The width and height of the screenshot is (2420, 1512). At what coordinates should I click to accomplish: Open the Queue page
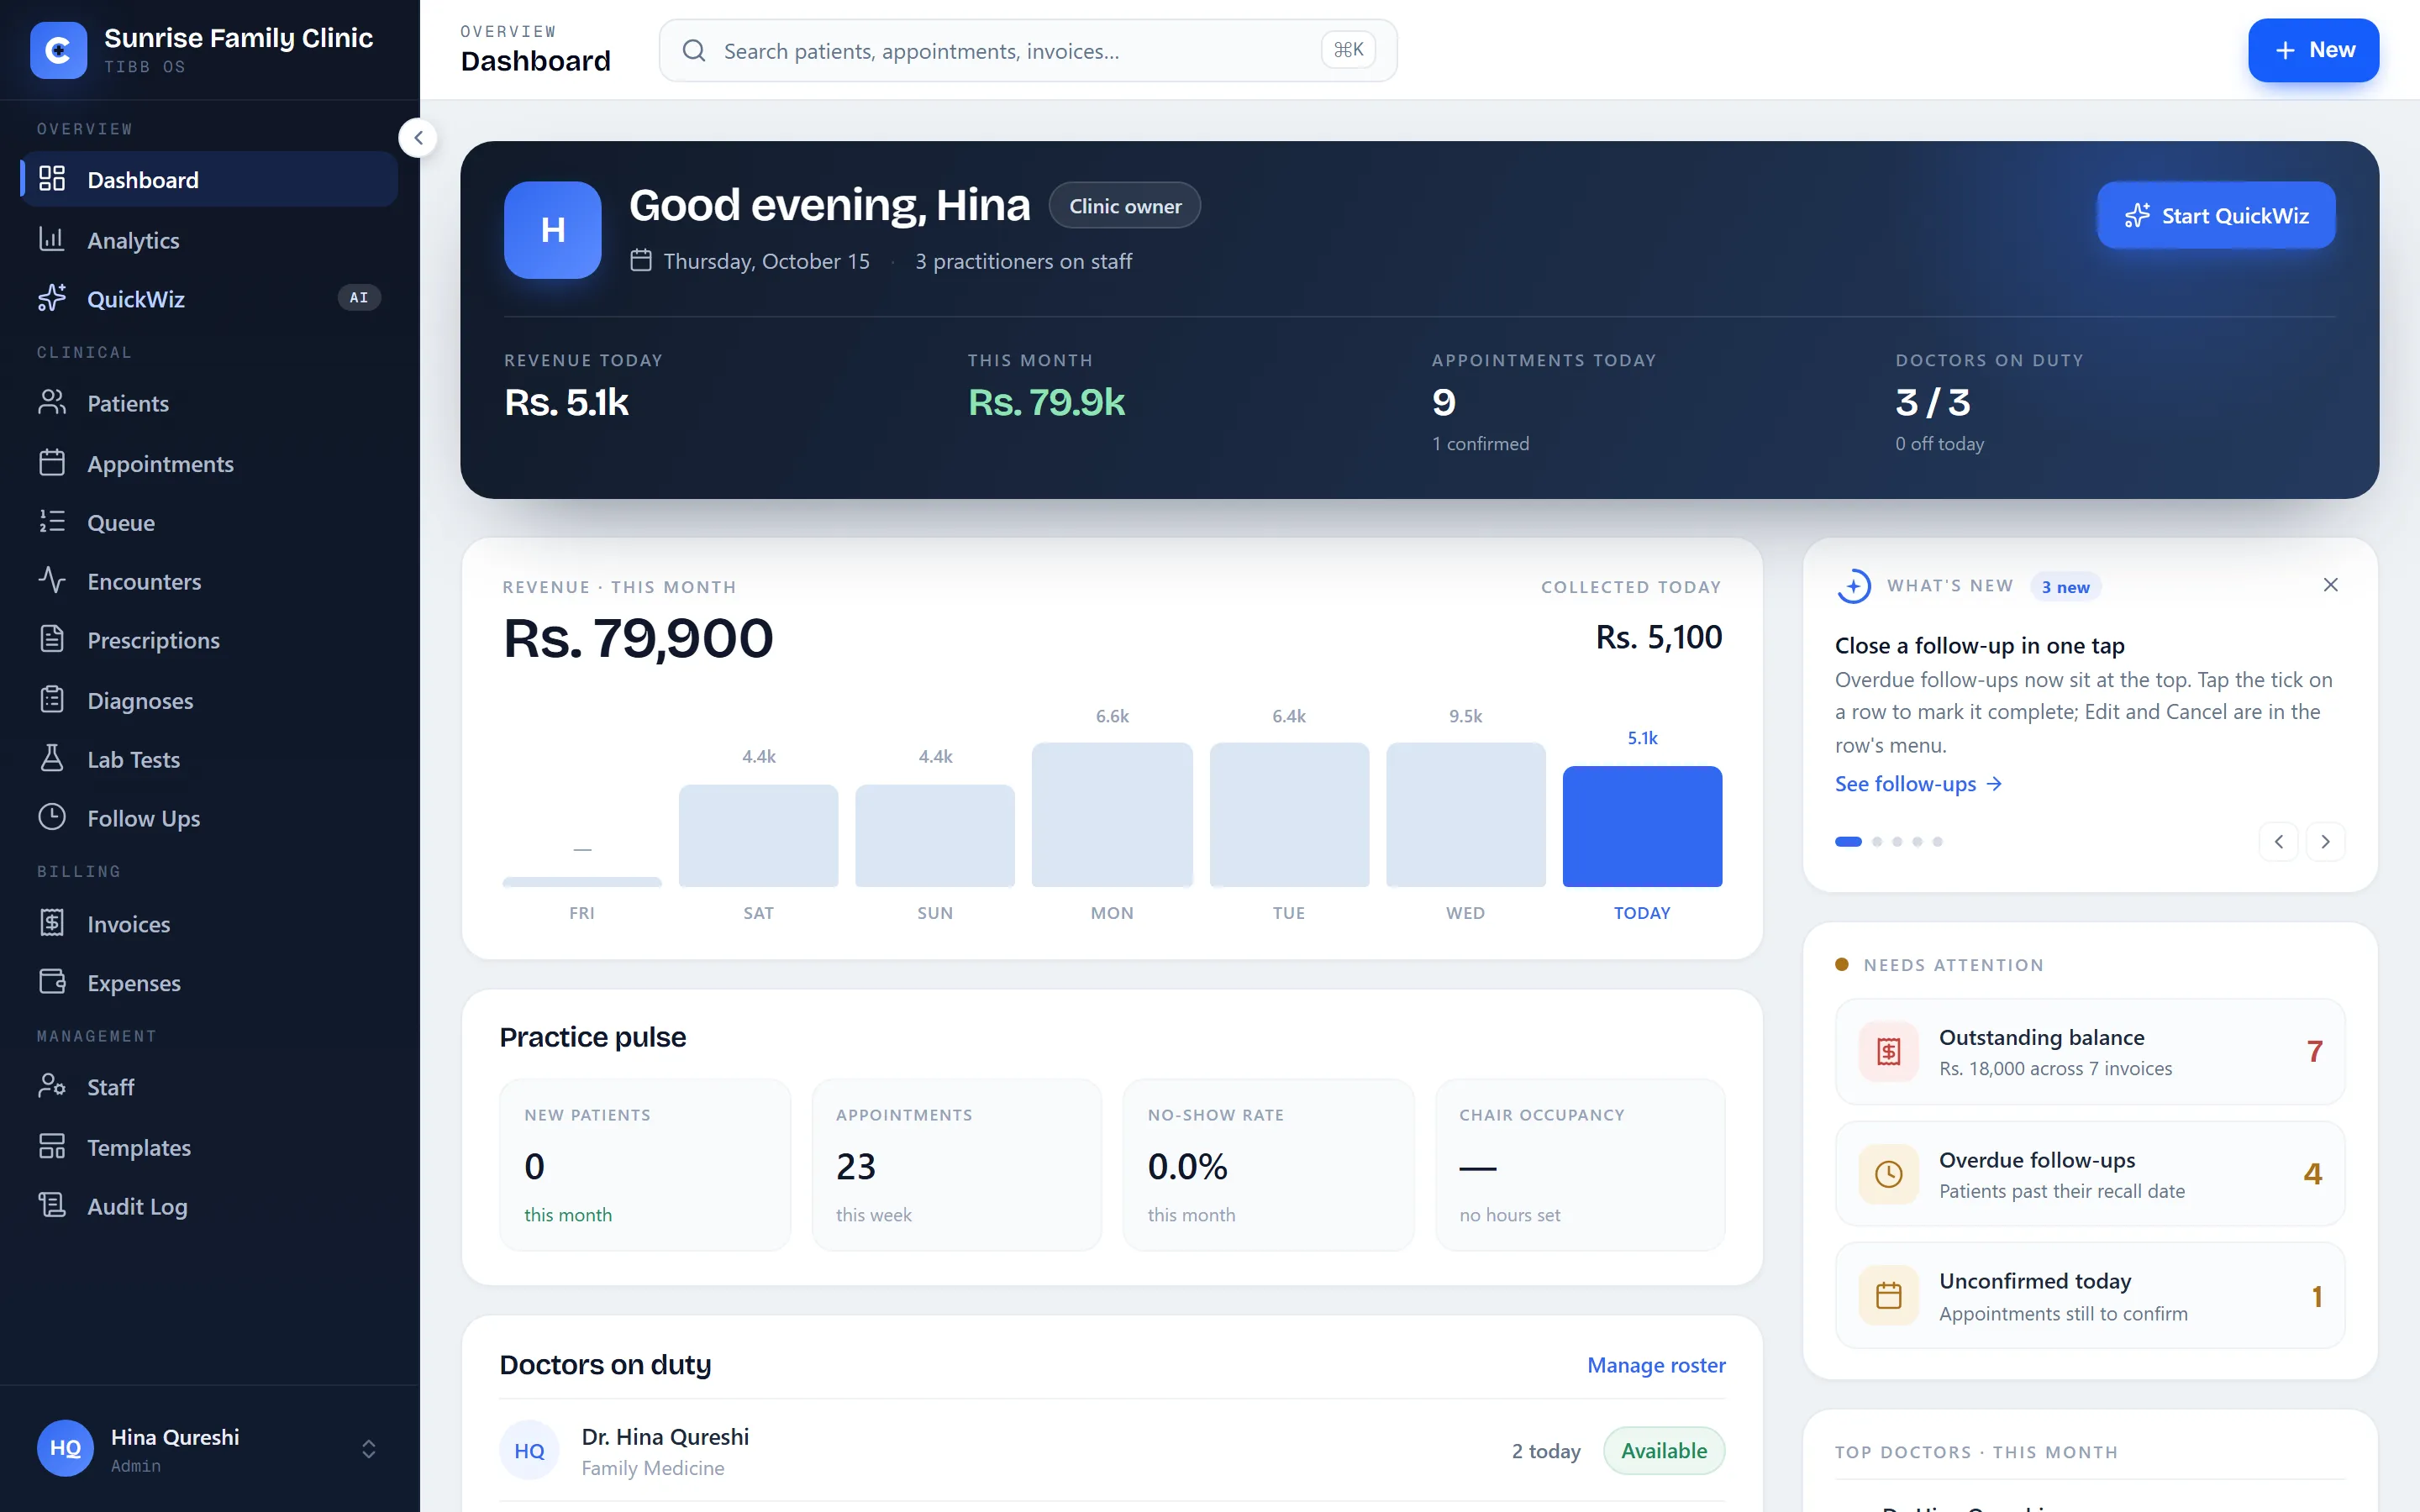[x=209, y=522]
